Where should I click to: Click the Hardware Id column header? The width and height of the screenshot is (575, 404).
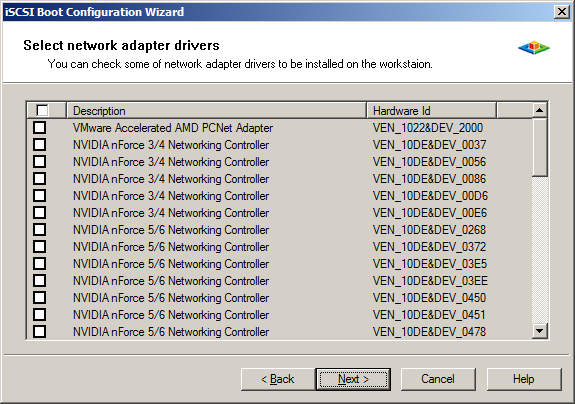431,110
